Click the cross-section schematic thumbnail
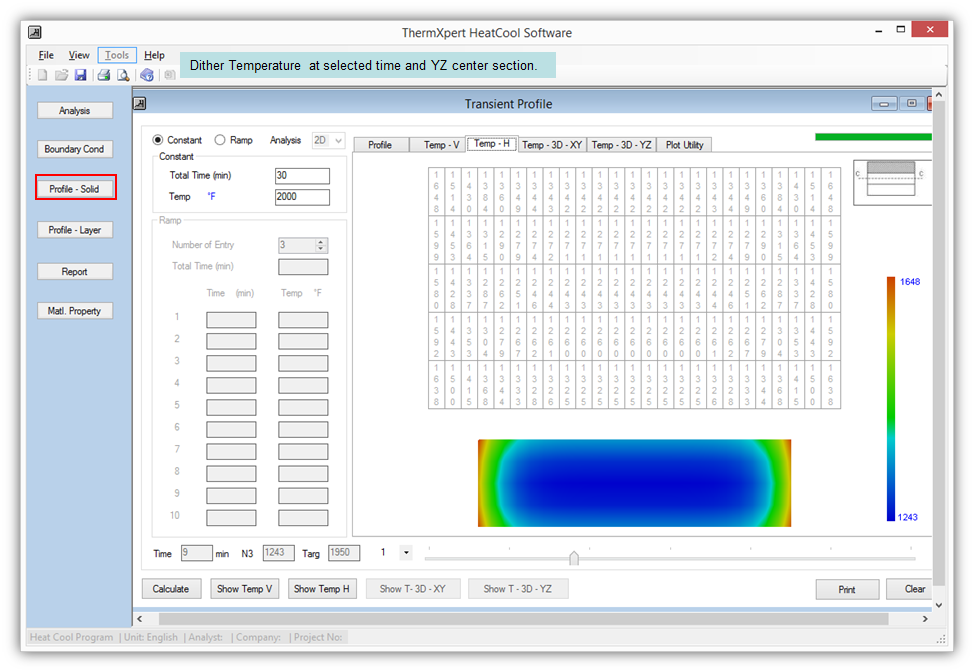 891,182
